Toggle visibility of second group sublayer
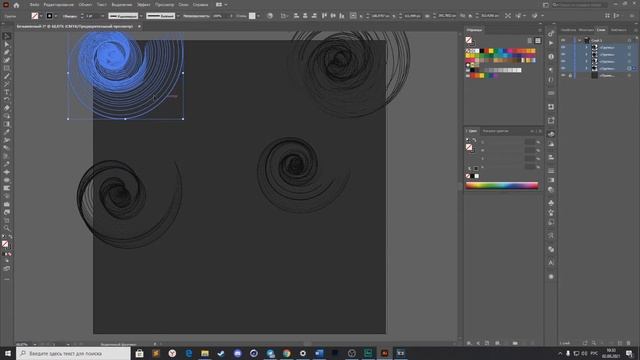The height and width of the screenshot is (360, 640). (563, 54)
